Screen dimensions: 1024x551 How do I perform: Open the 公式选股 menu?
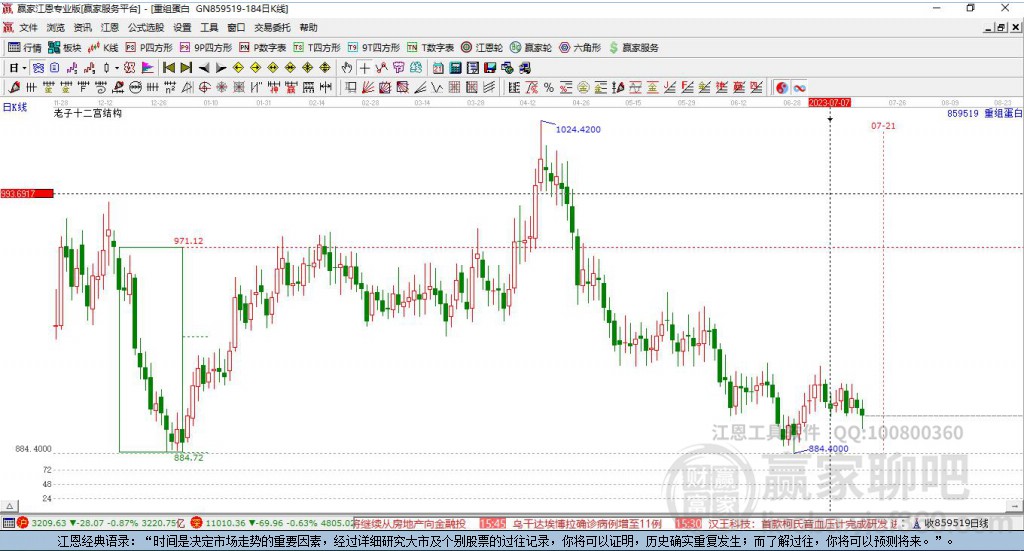coord(146,27)
